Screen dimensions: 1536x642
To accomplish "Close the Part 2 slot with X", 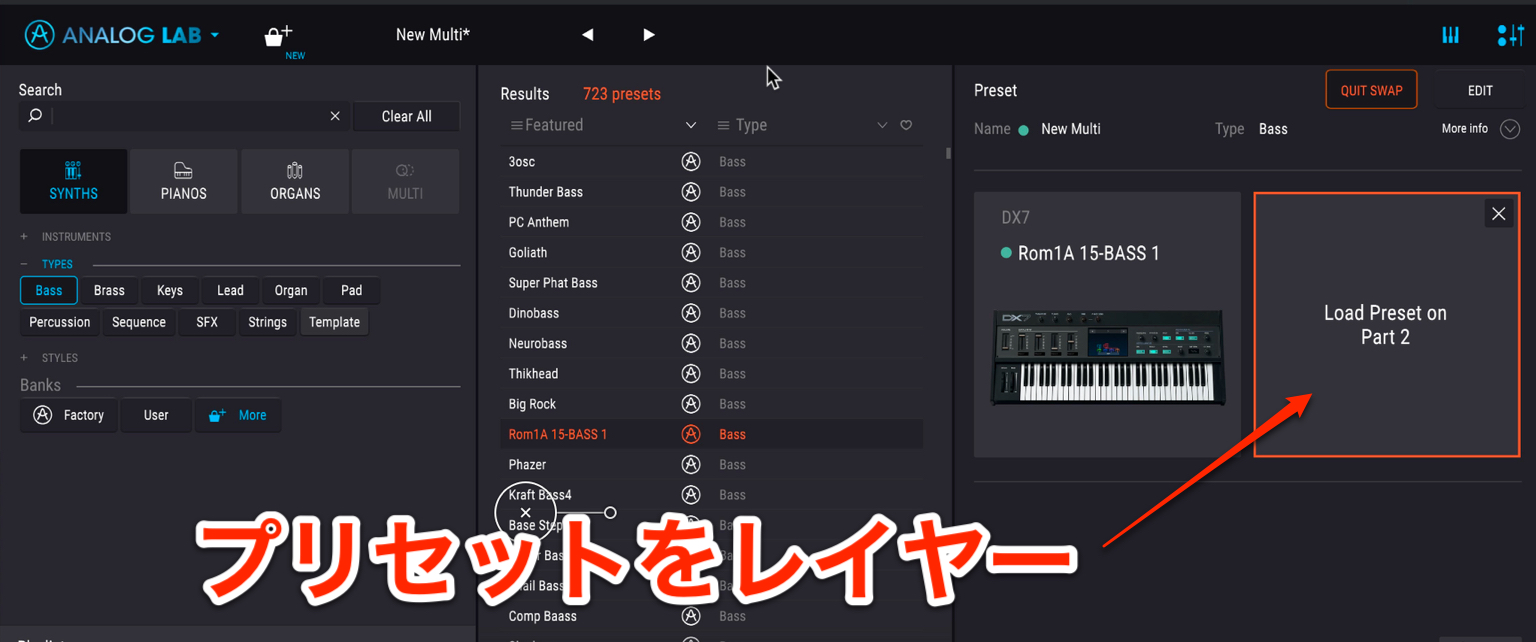I will click(x=1498, y=213).
